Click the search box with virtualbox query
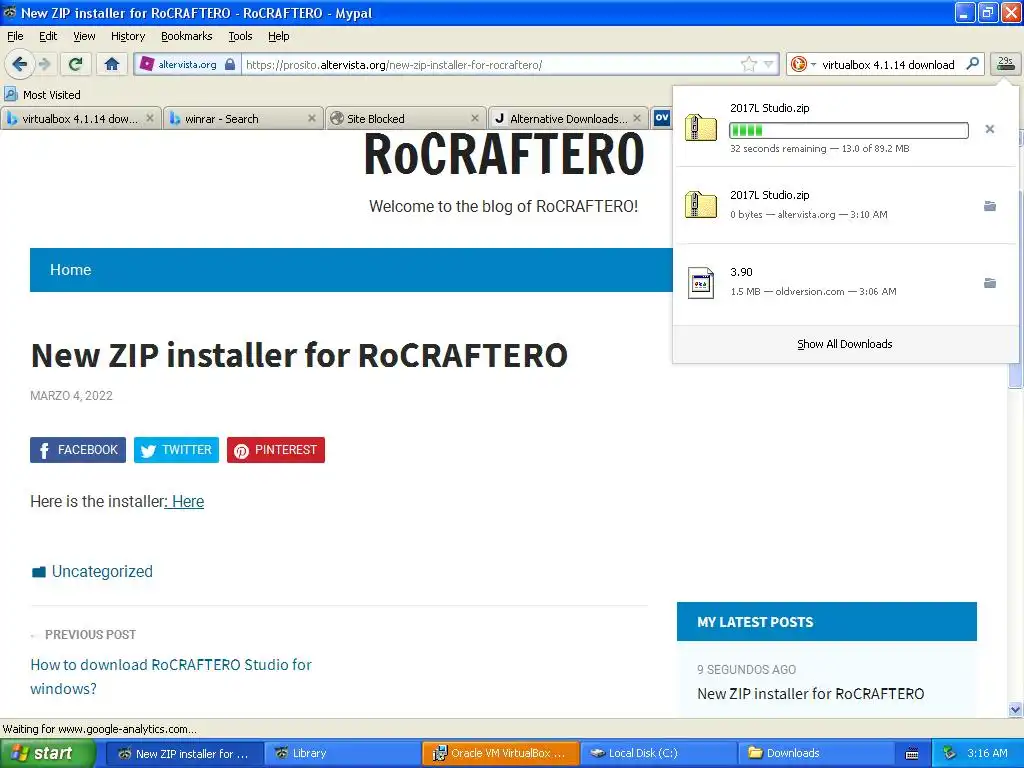1024x768 pixels. tap(888, 65)
